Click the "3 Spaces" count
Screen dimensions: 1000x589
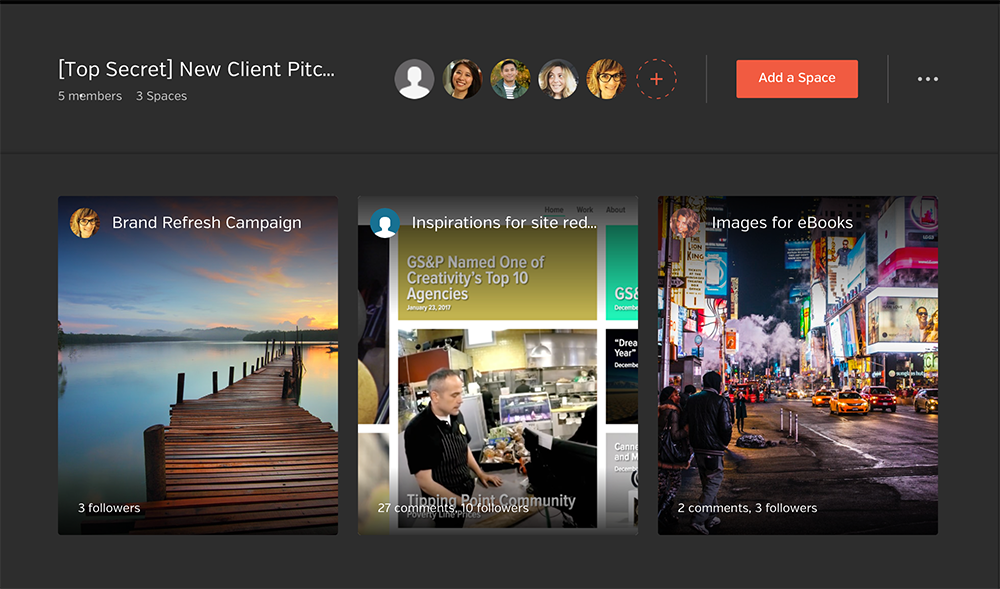tap(161, 96)
